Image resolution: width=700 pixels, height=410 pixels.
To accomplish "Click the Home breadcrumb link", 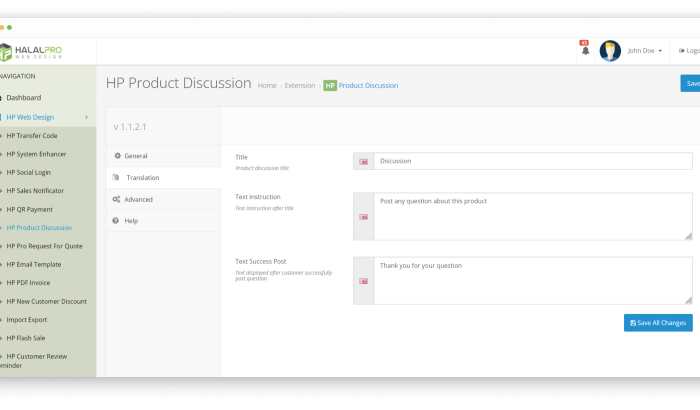I will 267,86.
